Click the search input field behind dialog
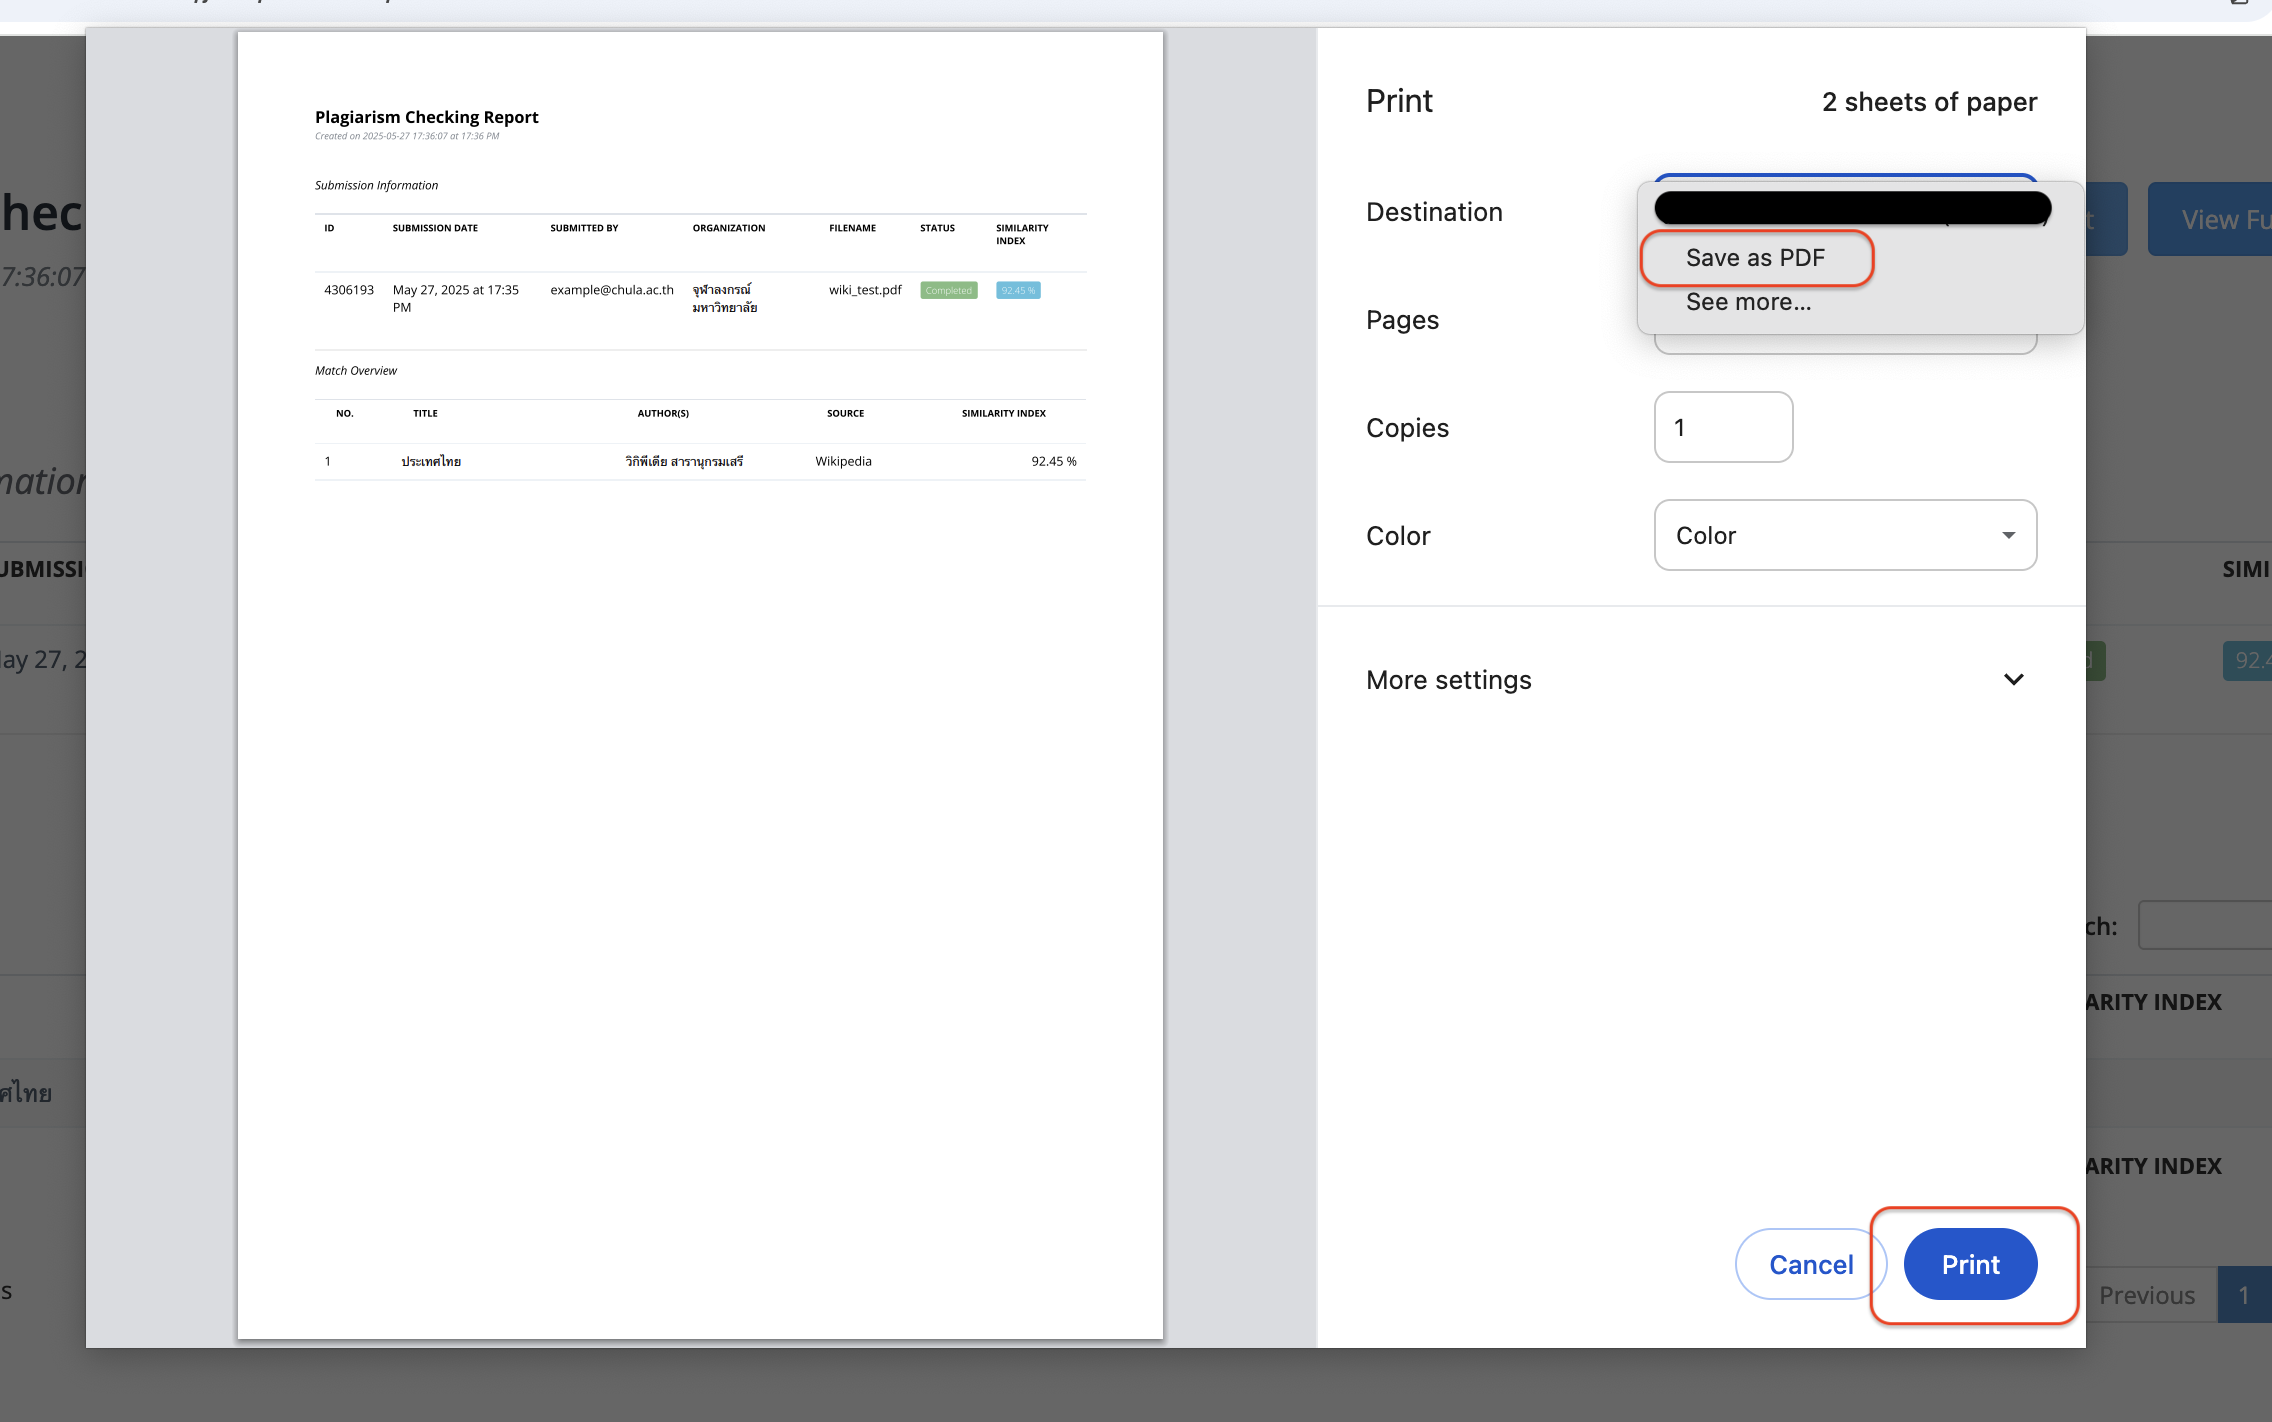Screen dimensions: 2272x1422 tap(2205, 925)
